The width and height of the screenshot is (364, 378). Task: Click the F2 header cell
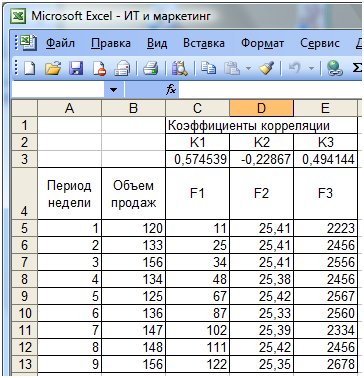click(261, 193)
